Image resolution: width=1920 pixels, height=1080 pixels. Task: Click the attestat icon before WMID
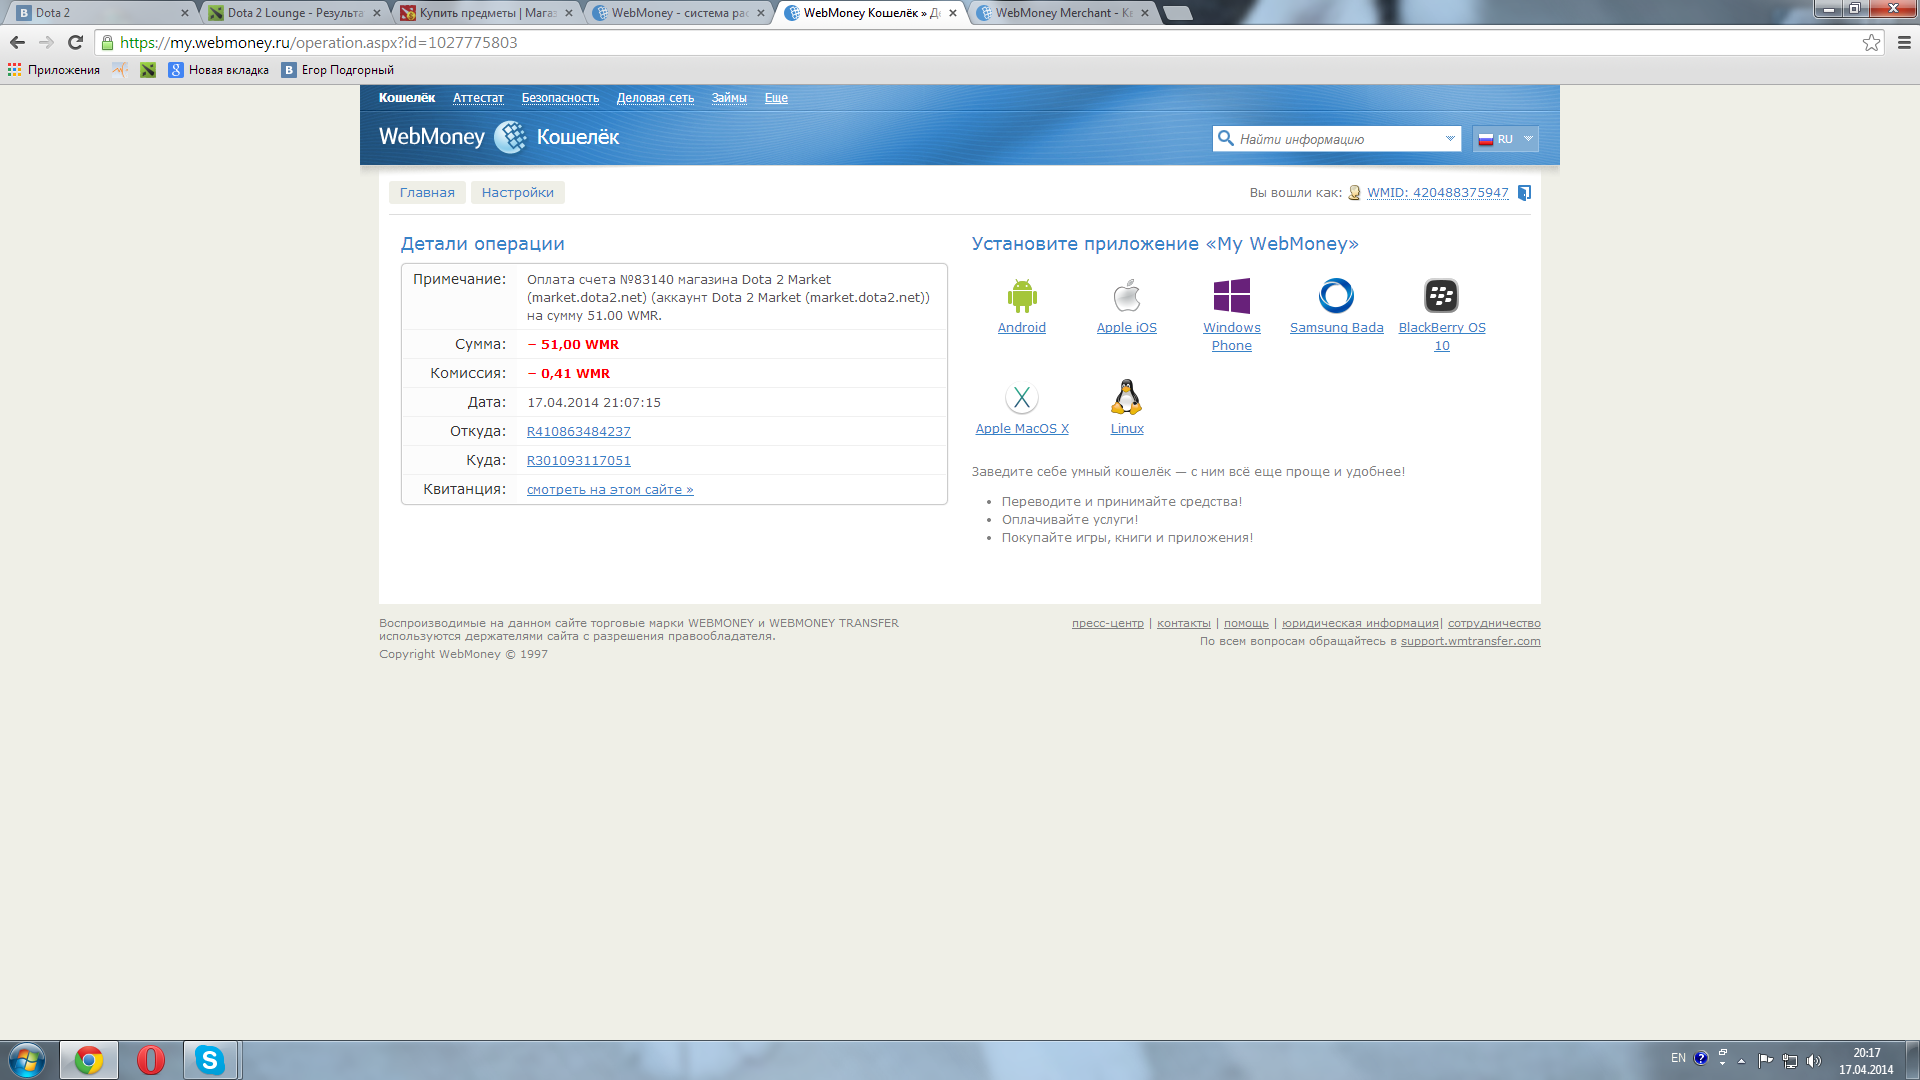(x=1354, y=193)
